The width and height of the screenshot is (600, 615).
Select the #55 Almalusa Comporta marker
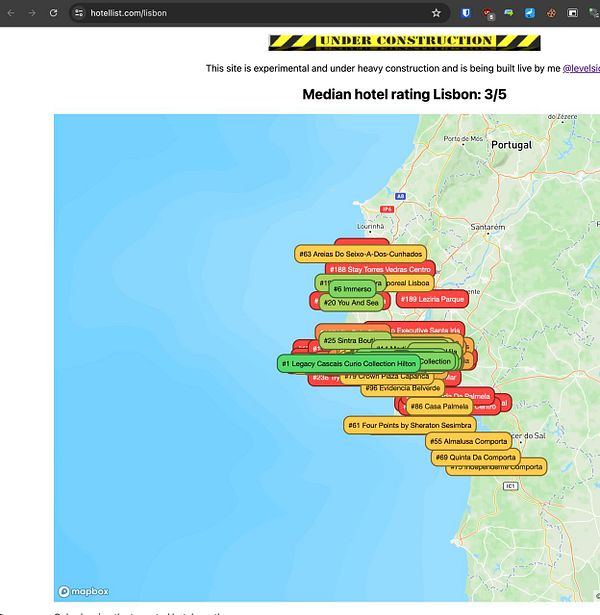(x=469, y=441)
